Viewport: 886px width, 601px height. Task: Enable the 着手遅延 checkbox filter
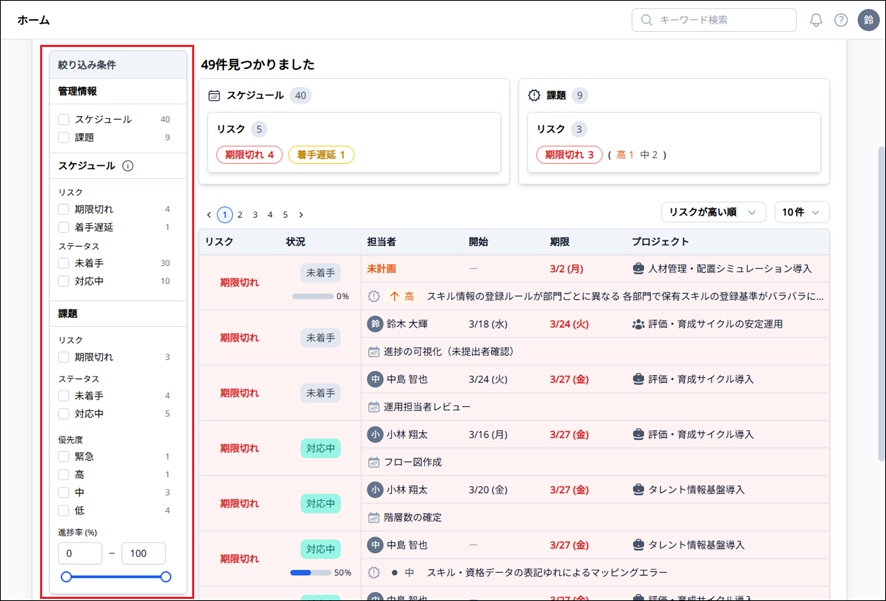64,228
